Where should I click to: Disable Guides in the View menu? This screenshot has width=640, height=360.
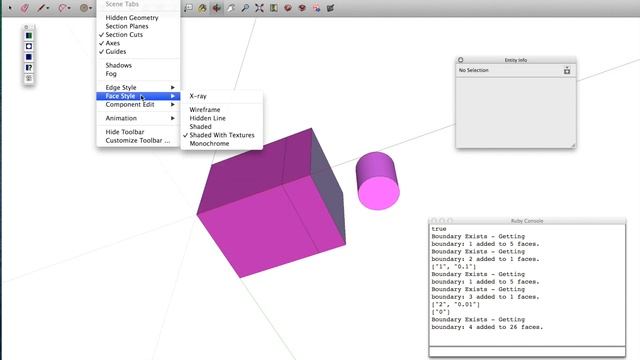coord(138,52)
